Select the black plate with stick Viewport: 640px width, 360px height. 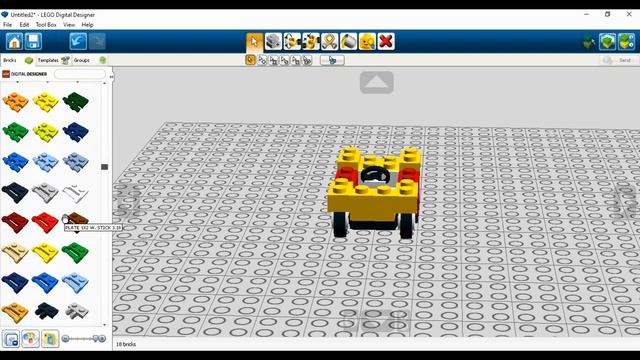pos(16,192)
